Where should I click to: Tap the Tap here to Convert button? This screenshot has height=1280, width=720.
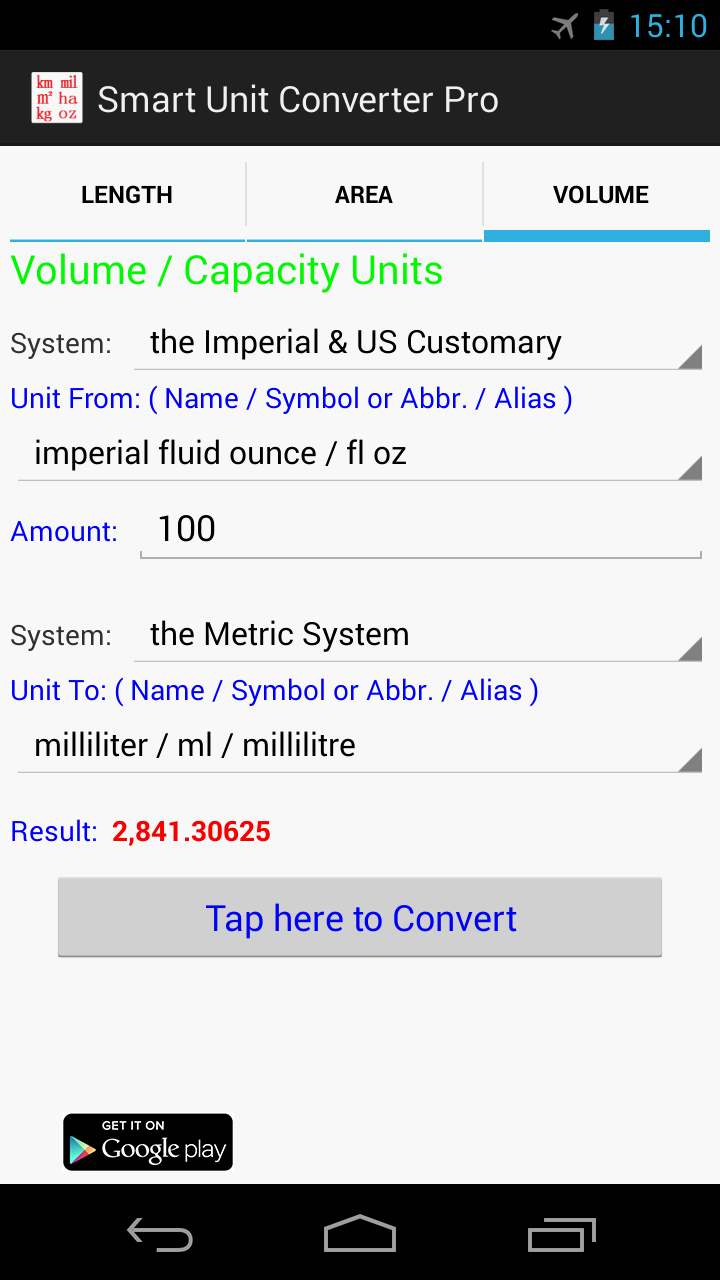[x=360, y=918]
